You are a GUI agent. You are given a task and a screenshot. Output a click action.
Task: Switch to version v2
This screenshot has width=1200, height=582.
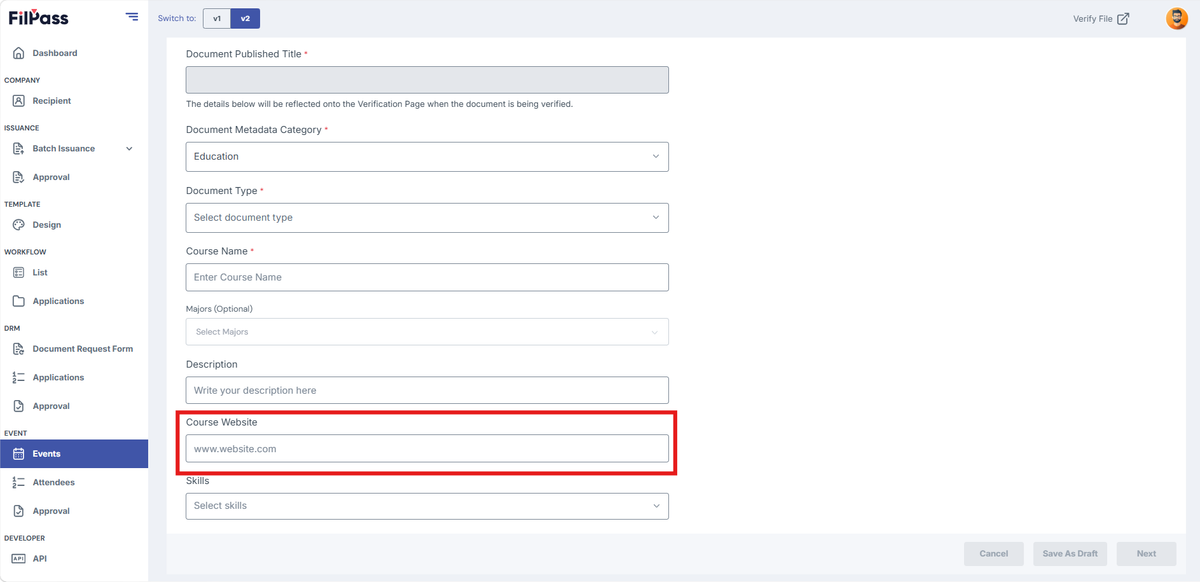click(x=245, y=18)
